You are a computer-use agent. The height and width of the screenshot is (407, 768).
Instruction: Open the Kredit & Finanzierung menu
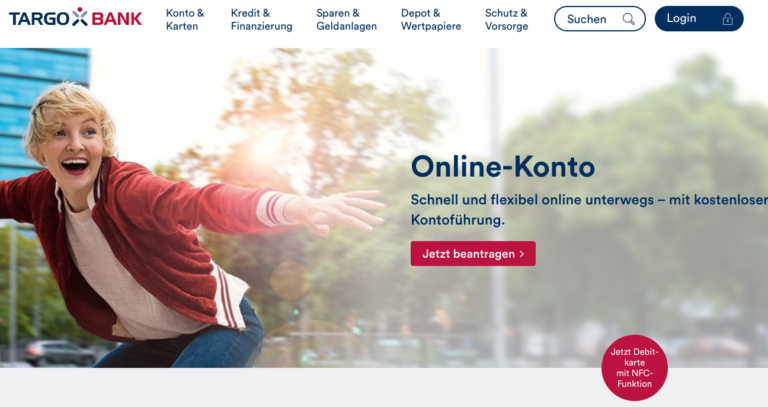262,20
